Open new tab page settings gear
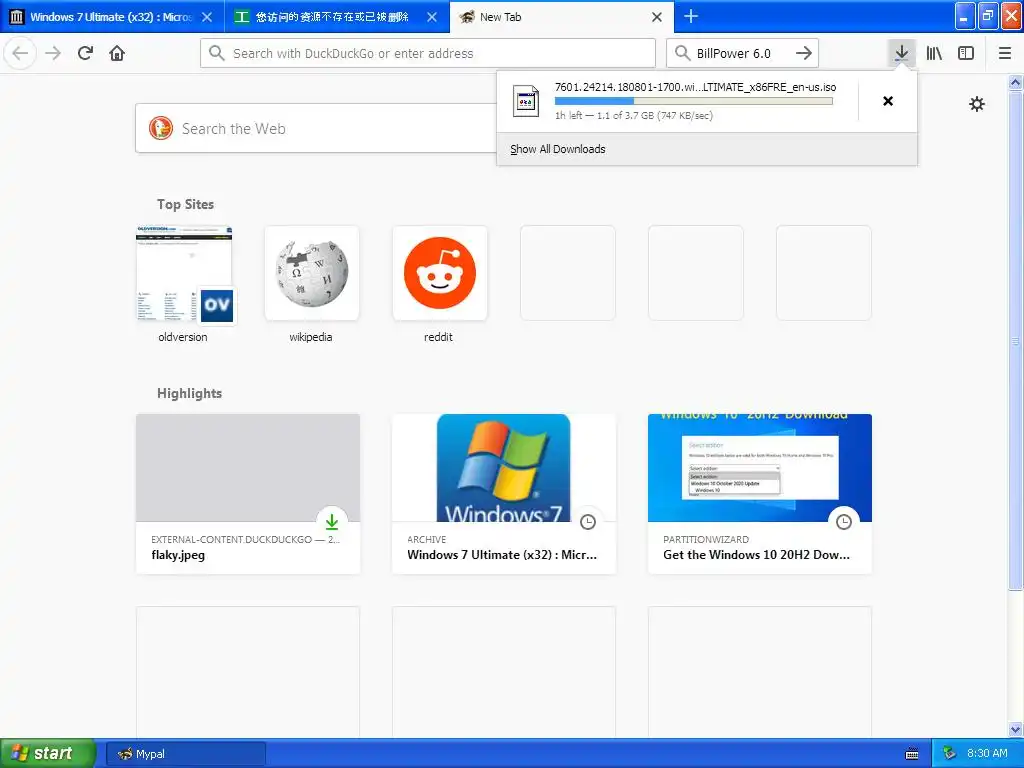This screenshot has width=1024, height=768. (977, 104)
